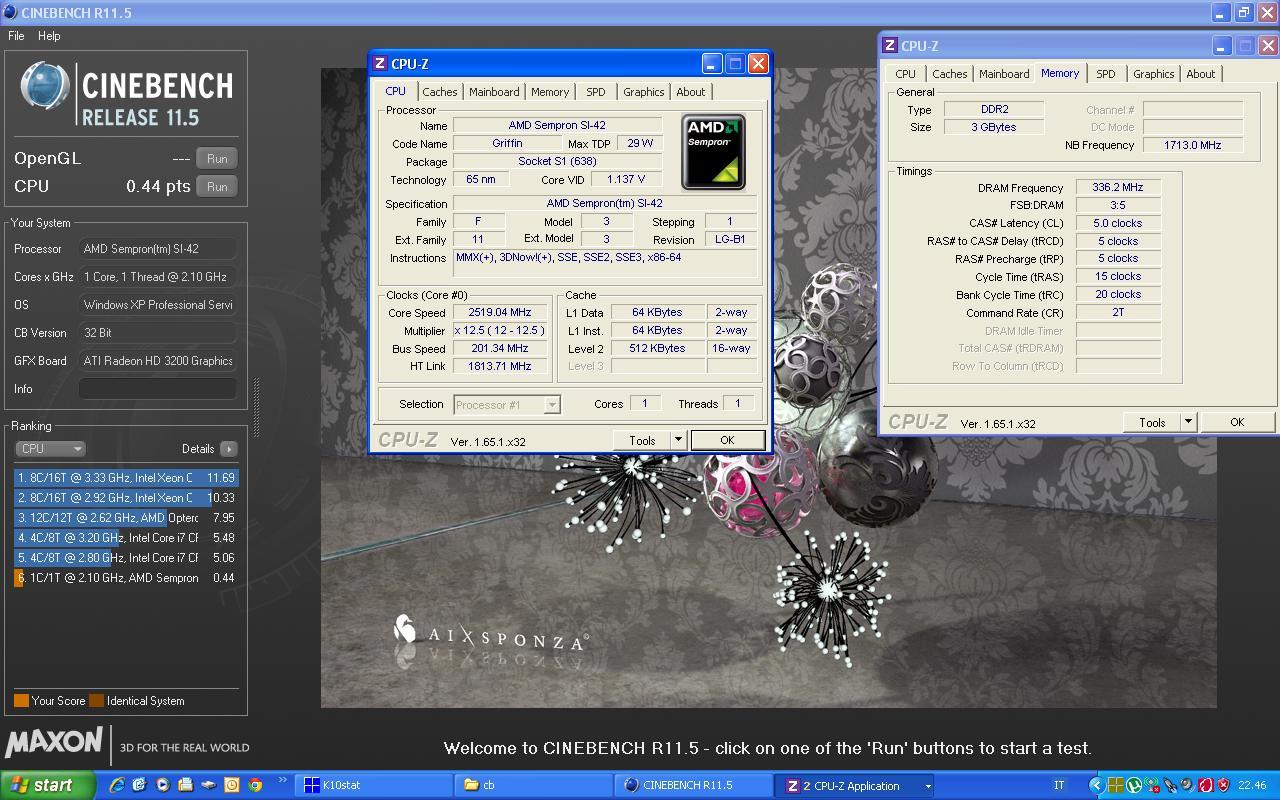The width and height of the screenshot is (1280, 800).
Task: Open SPD tab in right CPU-Z window
Action: (1105, 74)
